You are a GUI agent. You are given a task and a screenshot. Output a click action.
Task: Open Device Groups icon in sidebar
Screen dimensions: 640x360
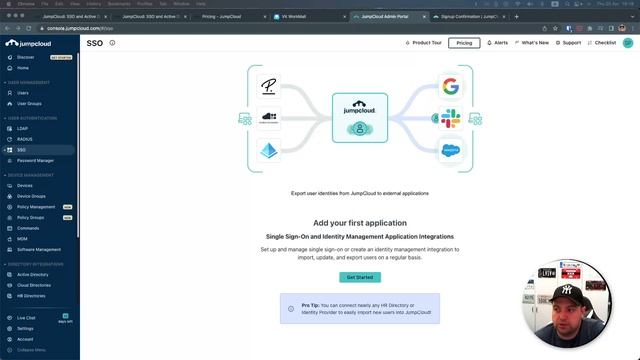click(10, 196)
